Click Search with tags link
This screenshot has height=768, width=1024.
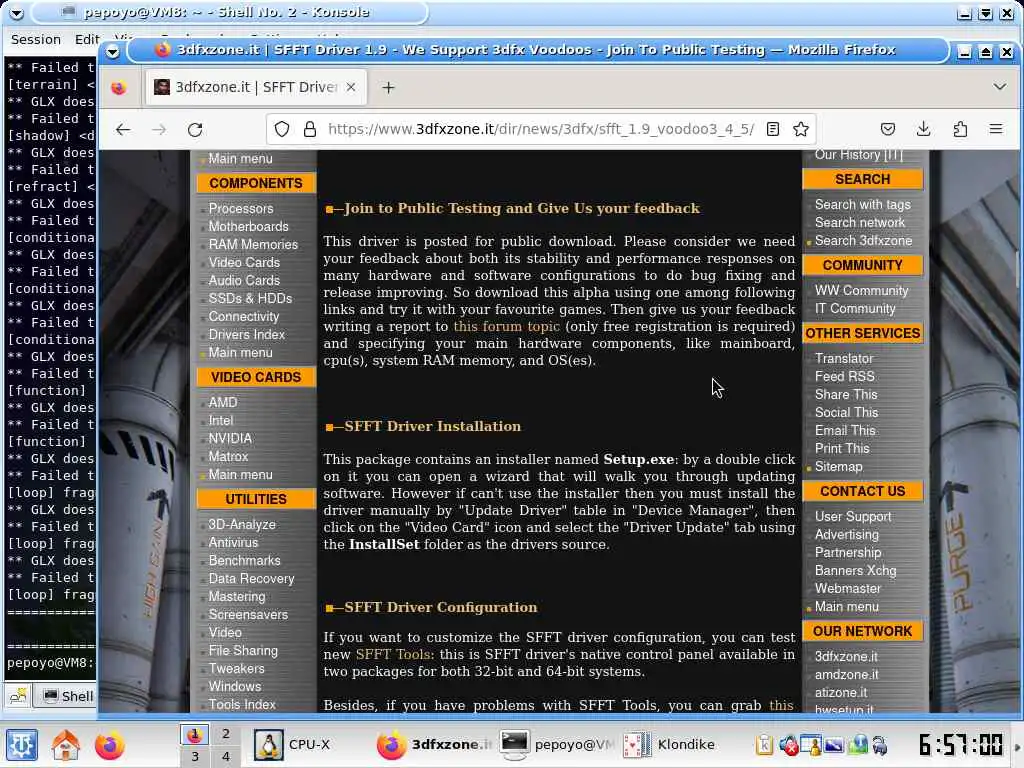862,204
